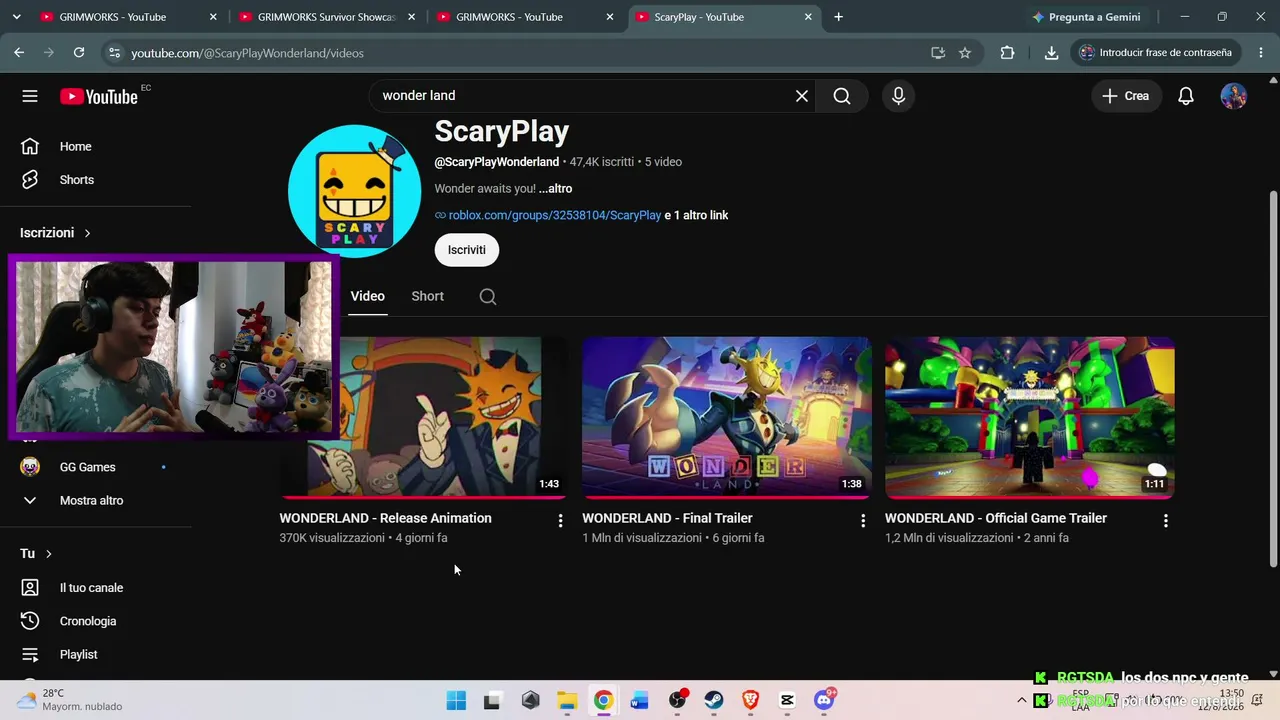Image resolution: width=1280 pixels, height=720 pixels.
Task: Switch to the channel Video tab
Action: 367,296
